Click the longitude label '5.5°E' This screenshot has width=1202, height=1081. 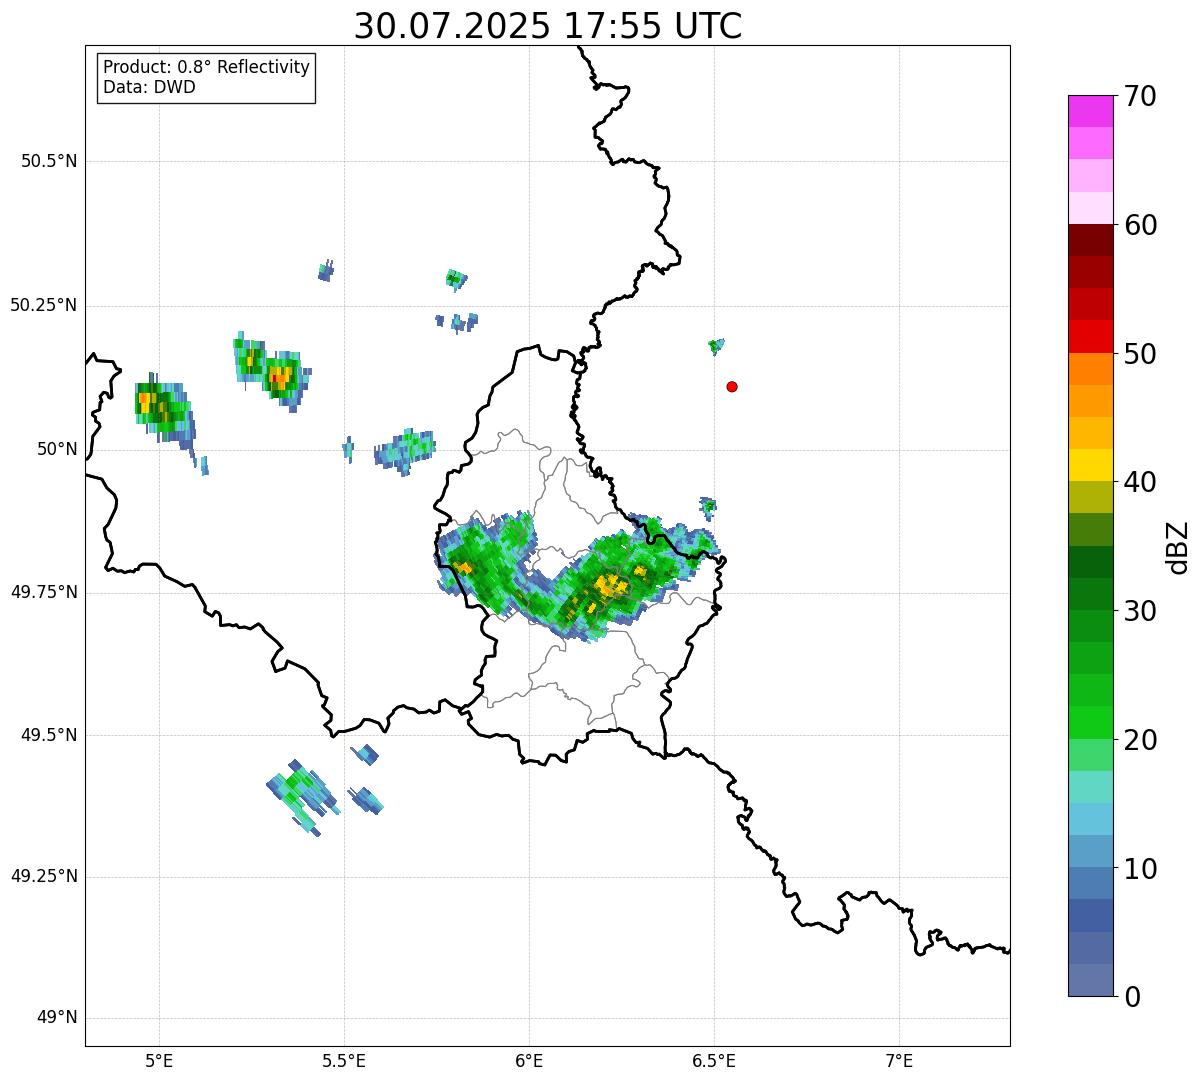click(344, 1061)
